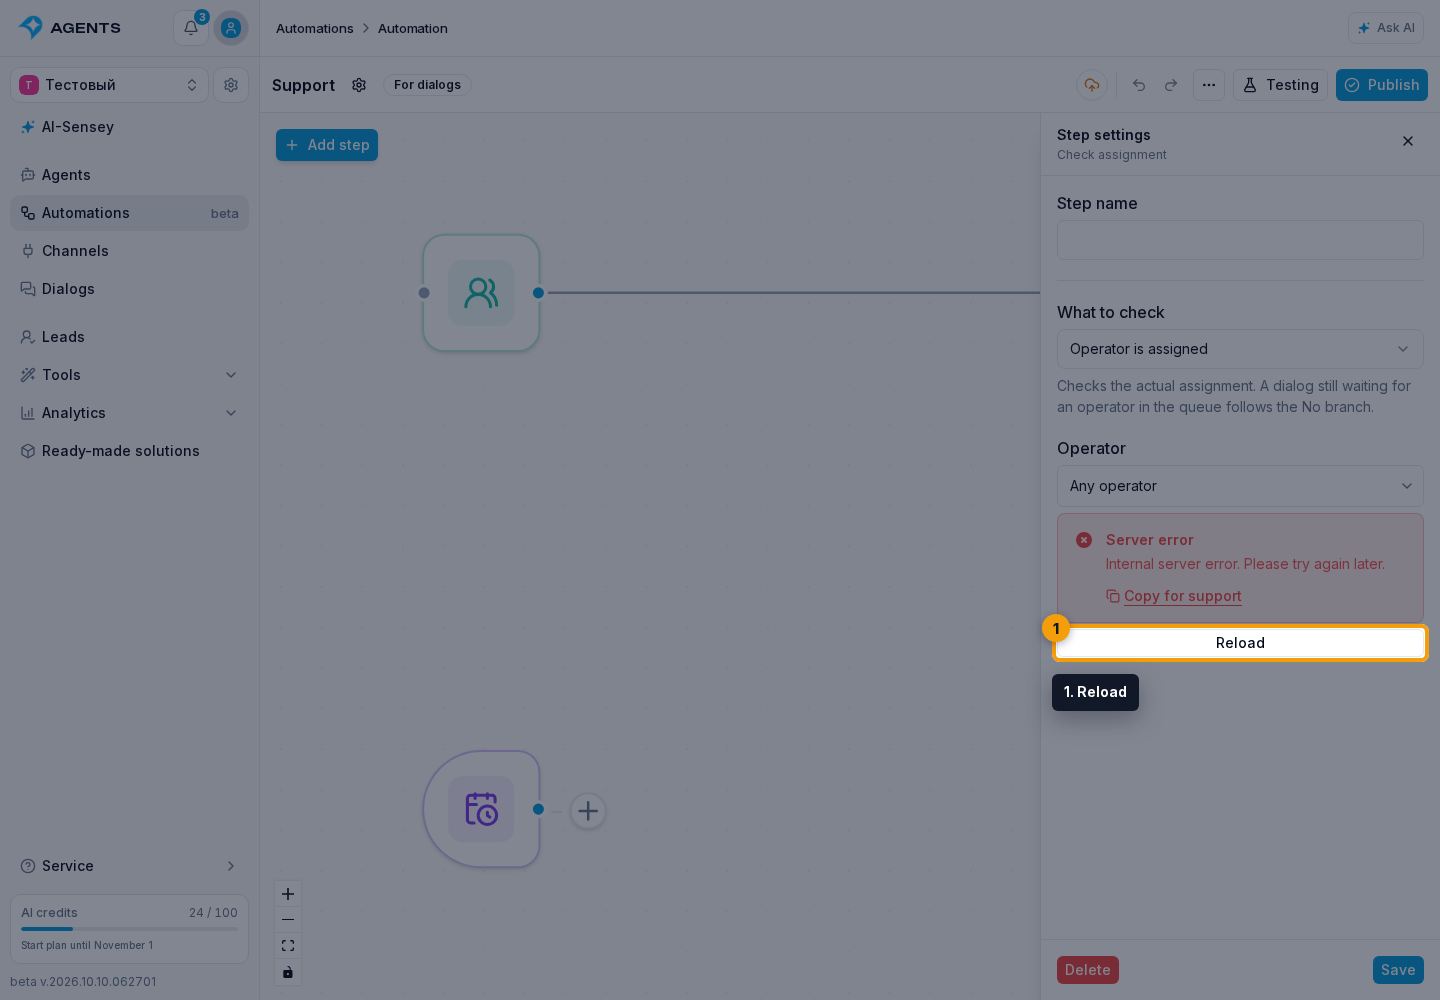Redo the last change
This screenshot has width=1440, height=1000.
(x=1171, y=85)
